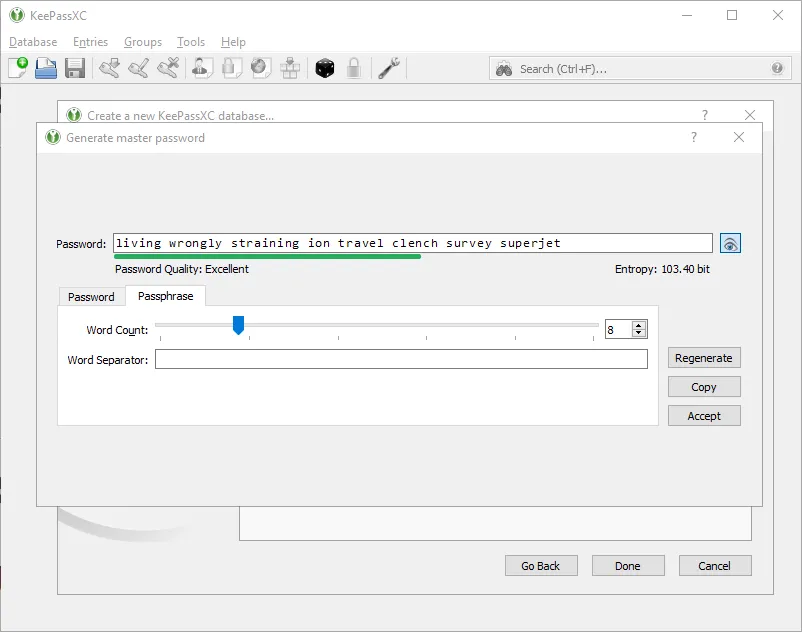The image size is (802, 632).
Task: Click the New Database toolbar icon
Action: pos(18,68)
